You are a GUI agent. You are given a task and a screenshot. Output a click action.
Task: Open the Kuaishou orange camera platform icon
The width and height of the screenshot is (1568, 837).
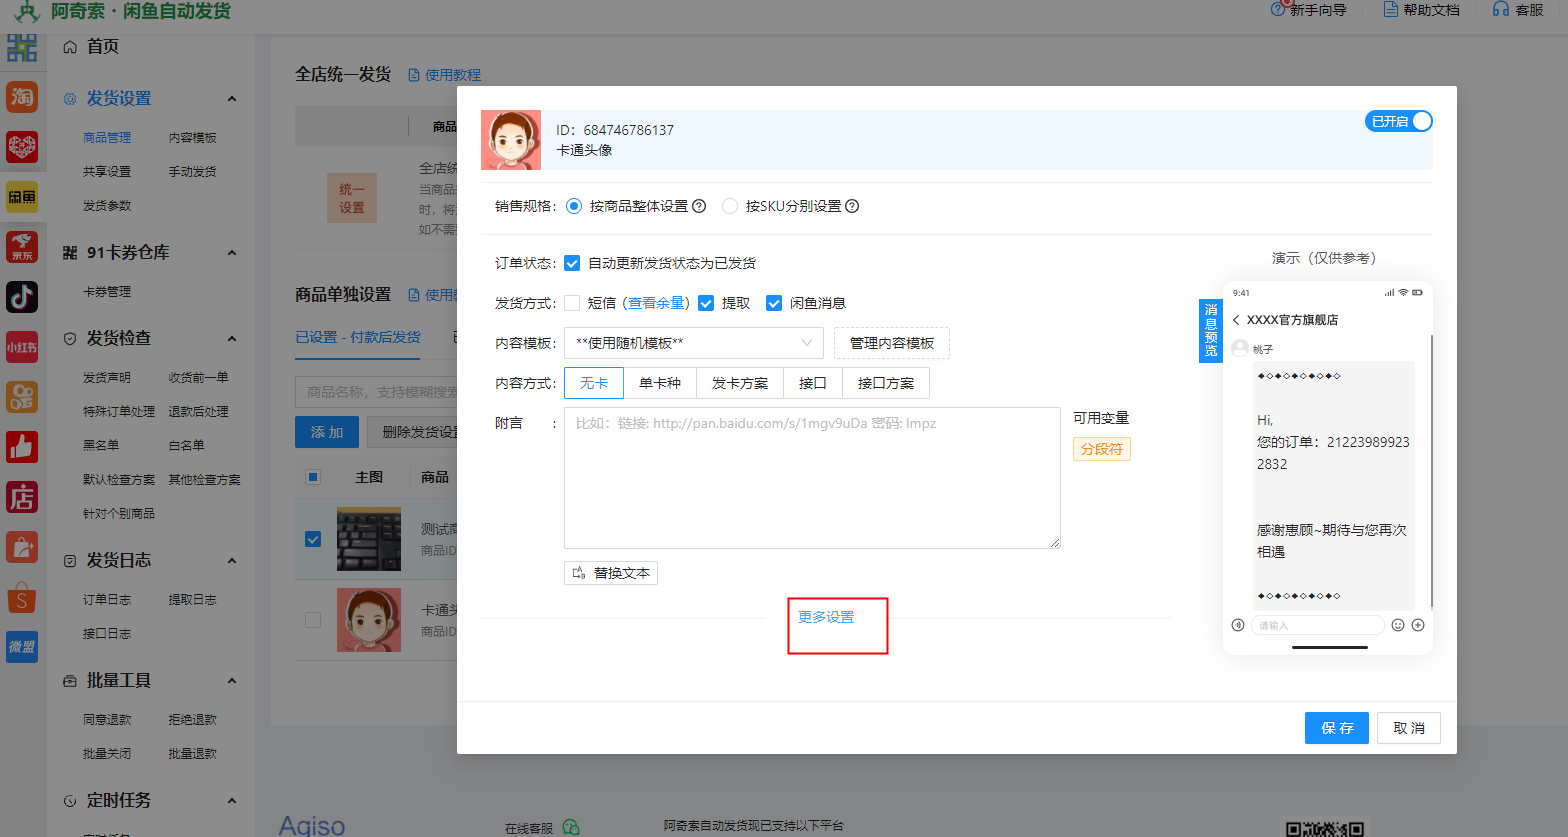point(22,397)
